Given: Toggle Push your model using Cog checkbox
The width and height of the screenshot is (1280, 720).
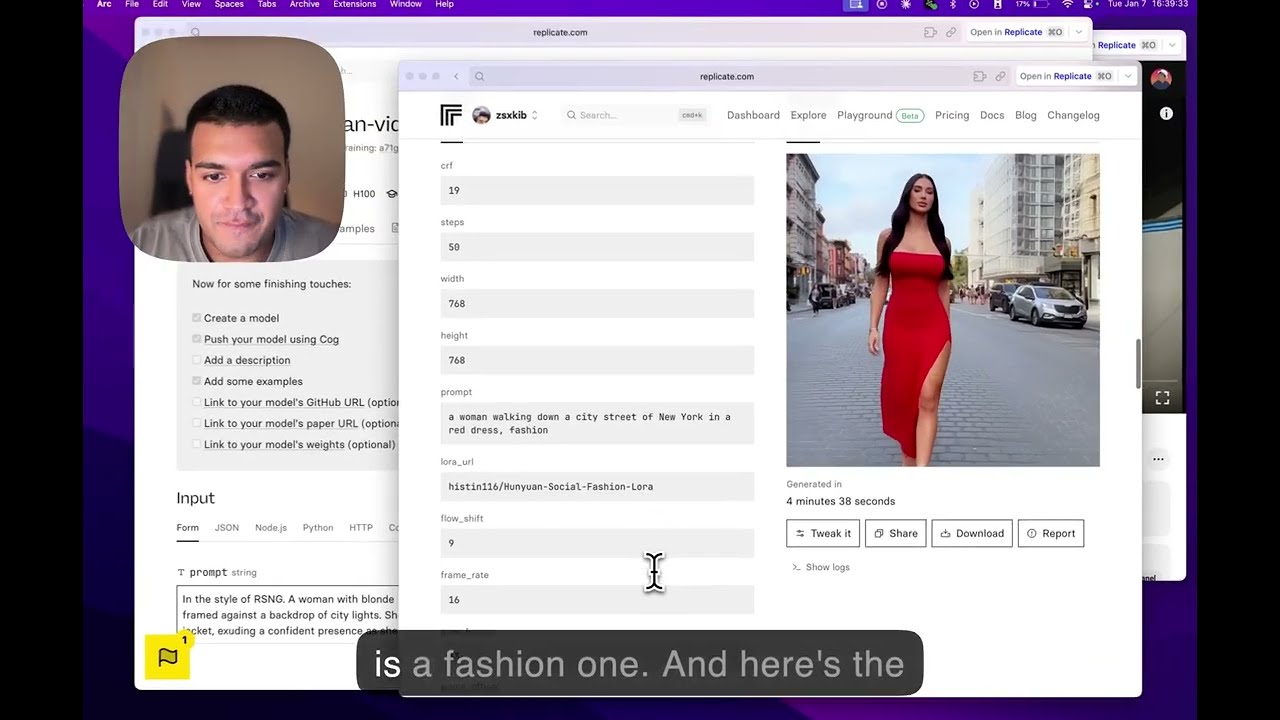Looking at the screenshot, I should click(197, 339).
